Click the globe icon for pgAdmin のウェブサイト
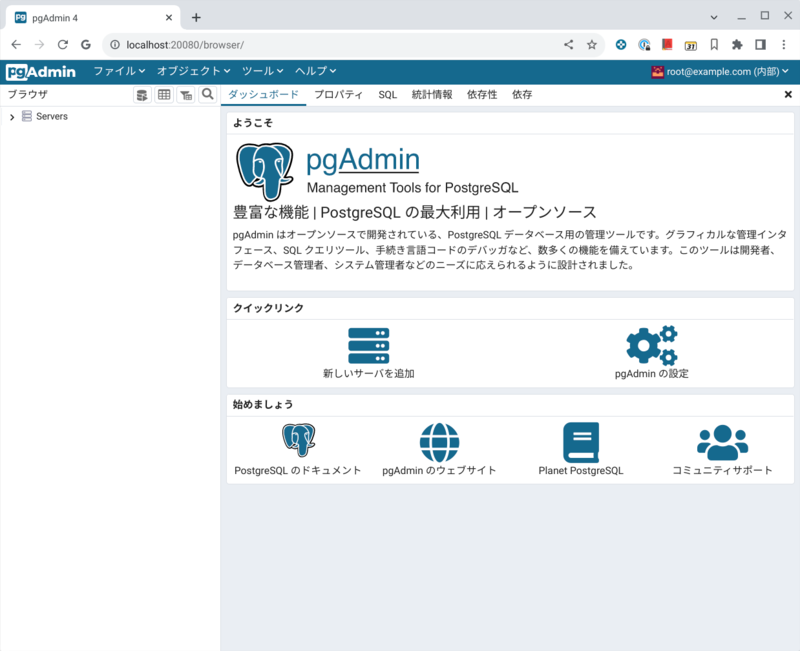 coord(440,442)
